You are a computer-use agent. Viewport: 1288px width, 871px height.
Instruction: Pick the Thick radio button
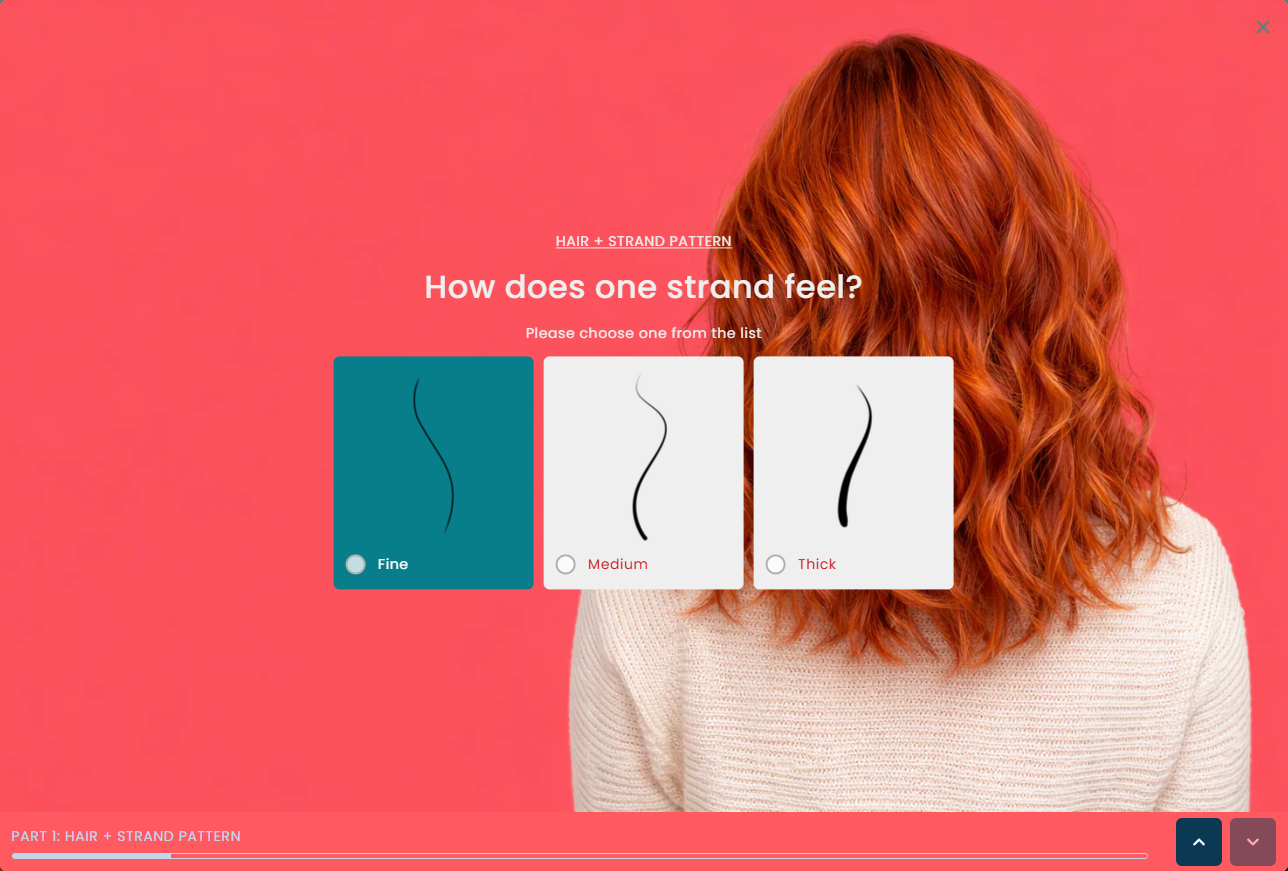click(x=775, y=564)
